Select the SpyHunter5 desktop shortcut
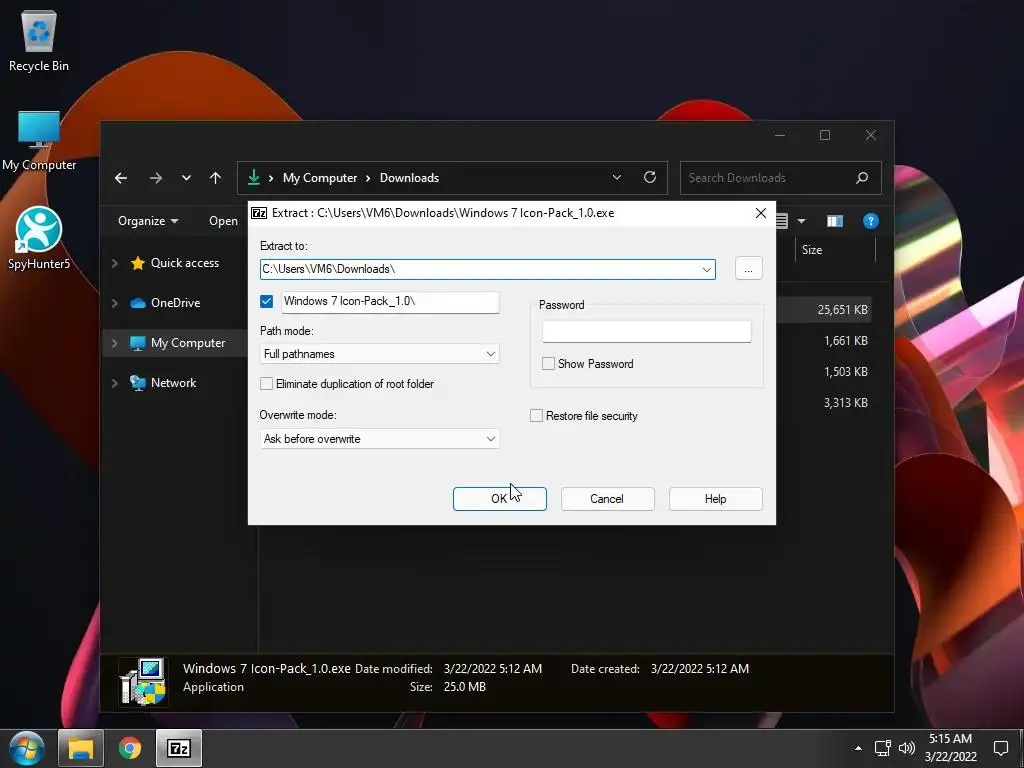This screenshot has height=768, width=1024. point(39,238)
